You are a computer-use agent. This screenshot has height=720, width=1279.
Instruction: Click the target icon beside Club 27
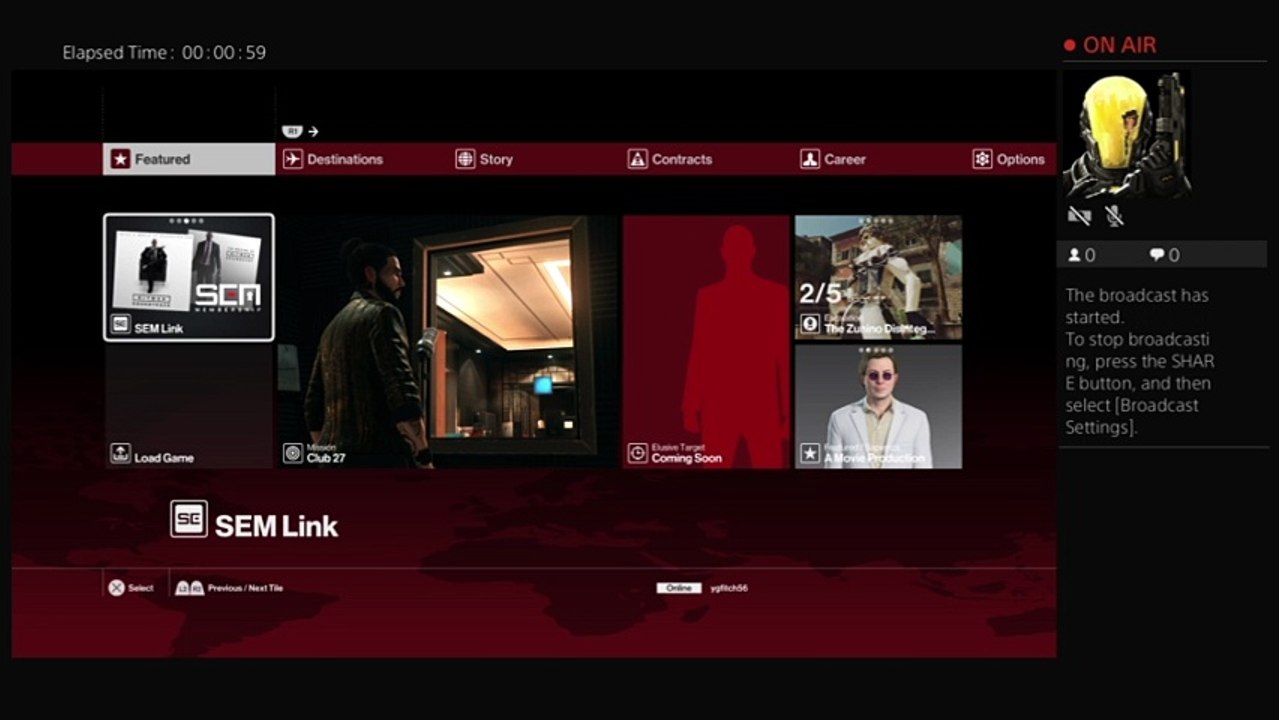pyautogui.click(x=293, y=453)
